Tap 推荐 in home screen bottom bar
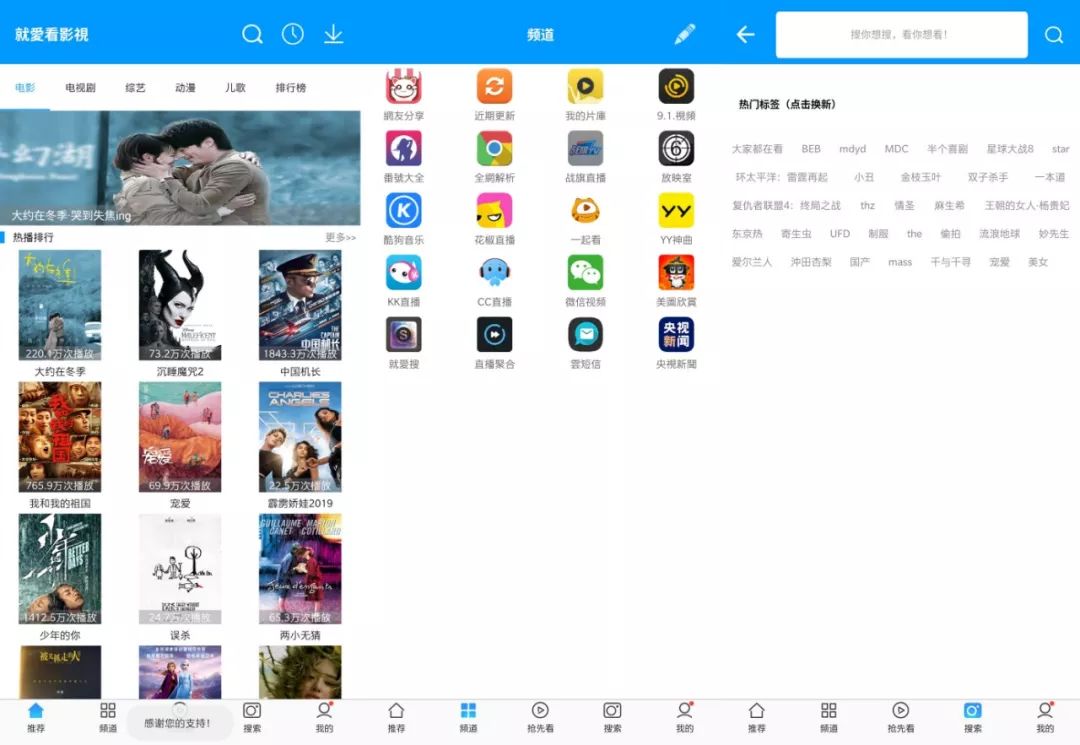The width and height of the screenshot is (1080, 745). (36, 717)
